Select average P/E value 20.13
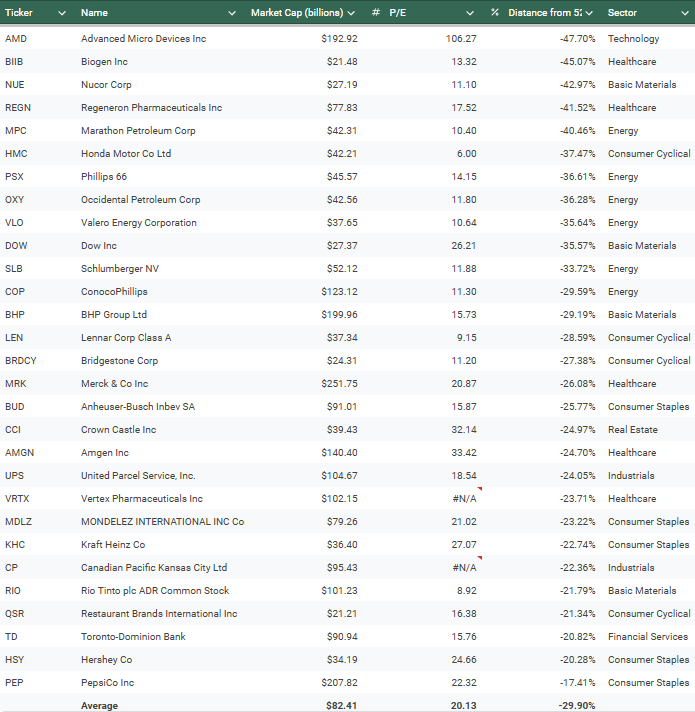 pyautogui.click(x=464, y=706)
